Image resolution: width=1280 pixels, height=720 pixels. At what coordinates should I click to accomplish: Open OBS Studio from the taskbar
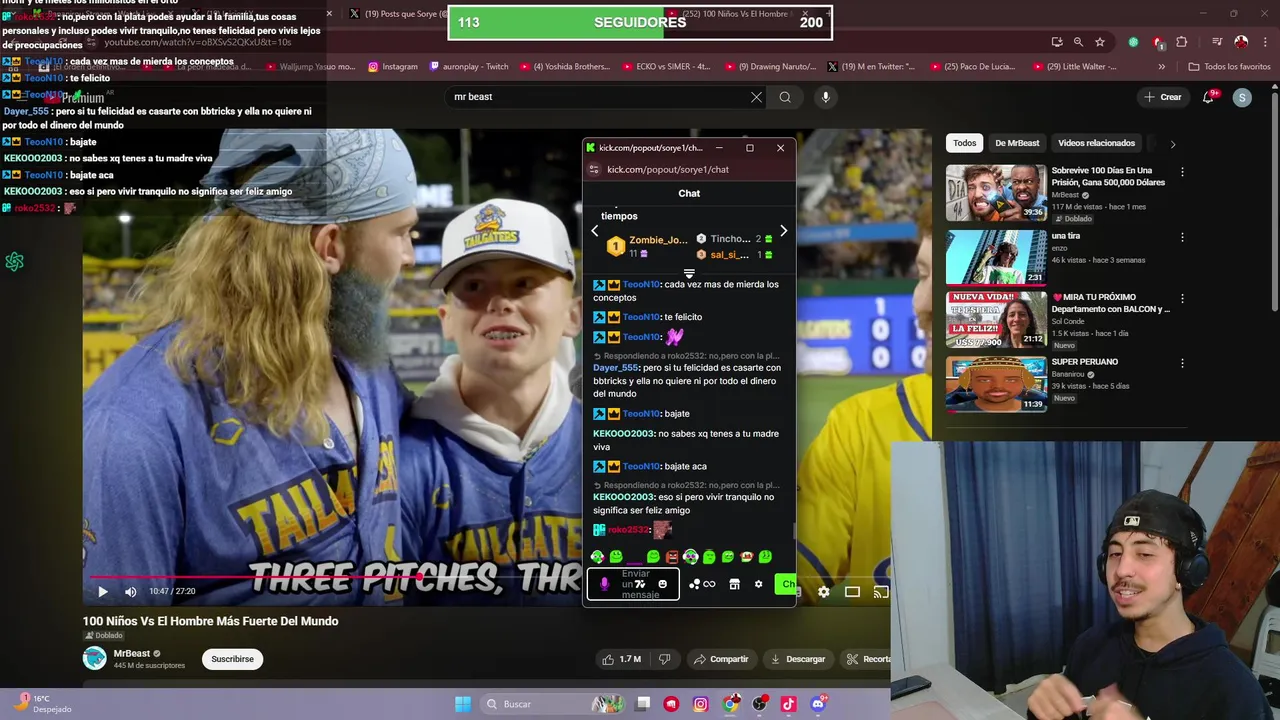point(759,704)
